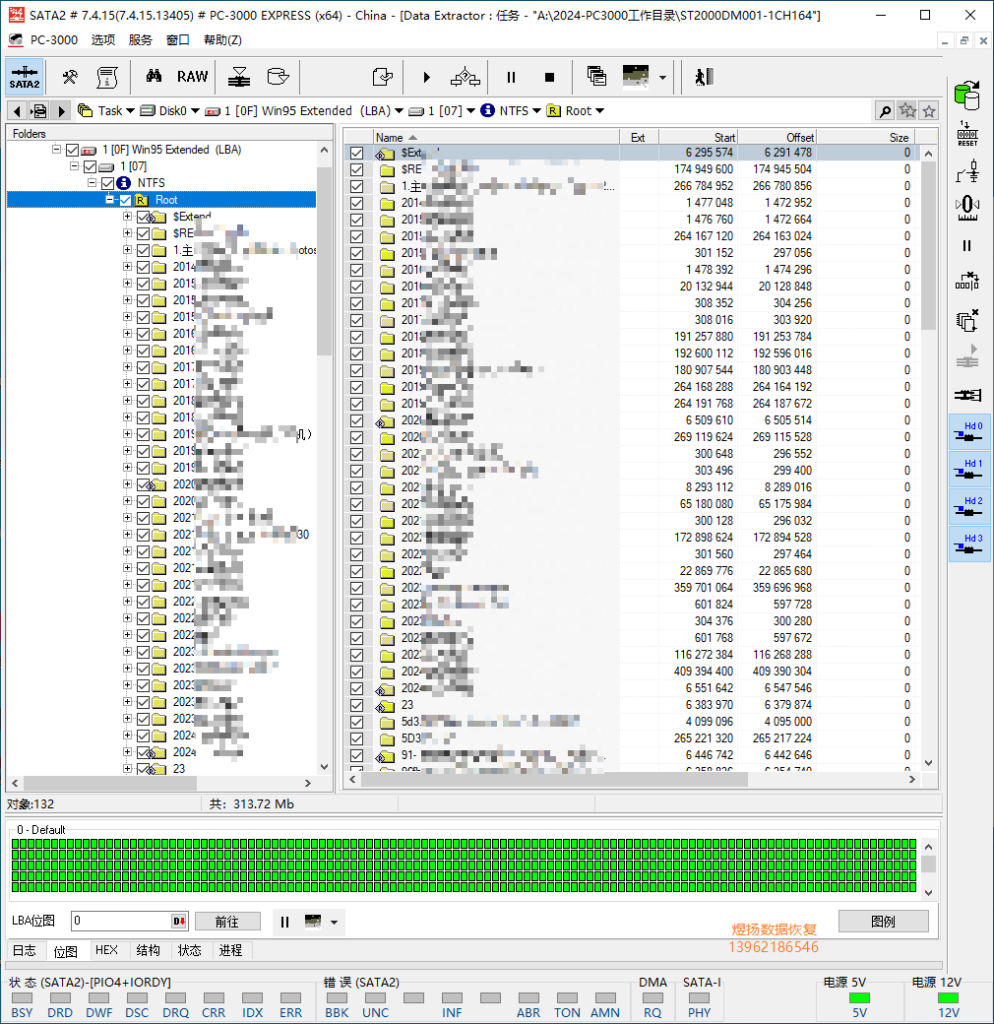The image size is (994, 1024).
Task: Click the structure tree toolbar icon
Action: [x=466, y=77]
